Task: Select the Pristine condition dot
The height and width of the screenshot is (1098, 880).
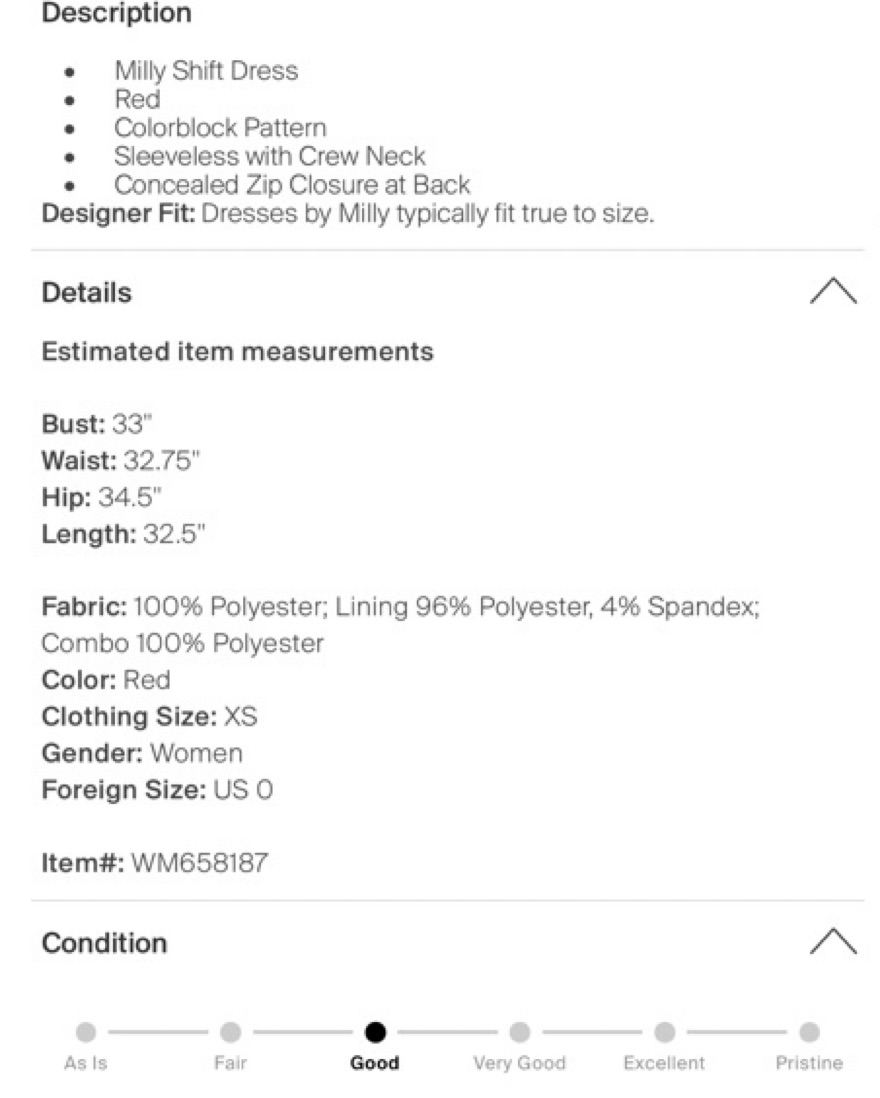Action: tap(809, 1031)
